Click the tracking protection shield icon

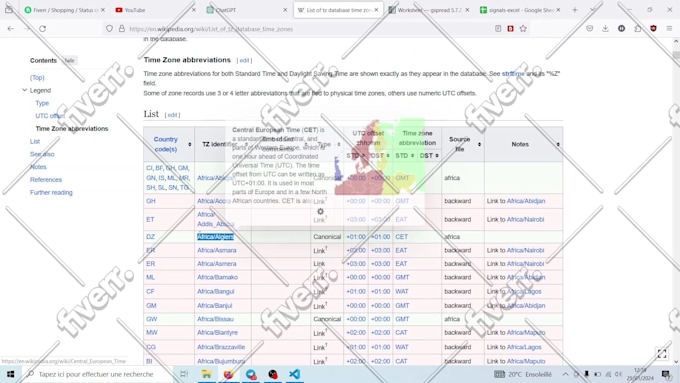(109, 29)
